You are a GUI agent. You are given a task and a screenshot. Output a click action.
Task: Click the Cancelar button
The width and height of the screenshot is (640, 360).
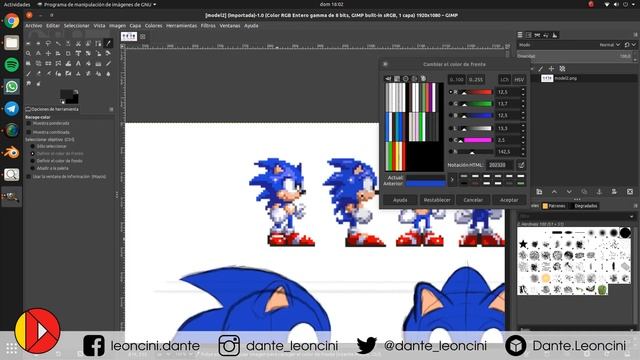click(473, 200)
